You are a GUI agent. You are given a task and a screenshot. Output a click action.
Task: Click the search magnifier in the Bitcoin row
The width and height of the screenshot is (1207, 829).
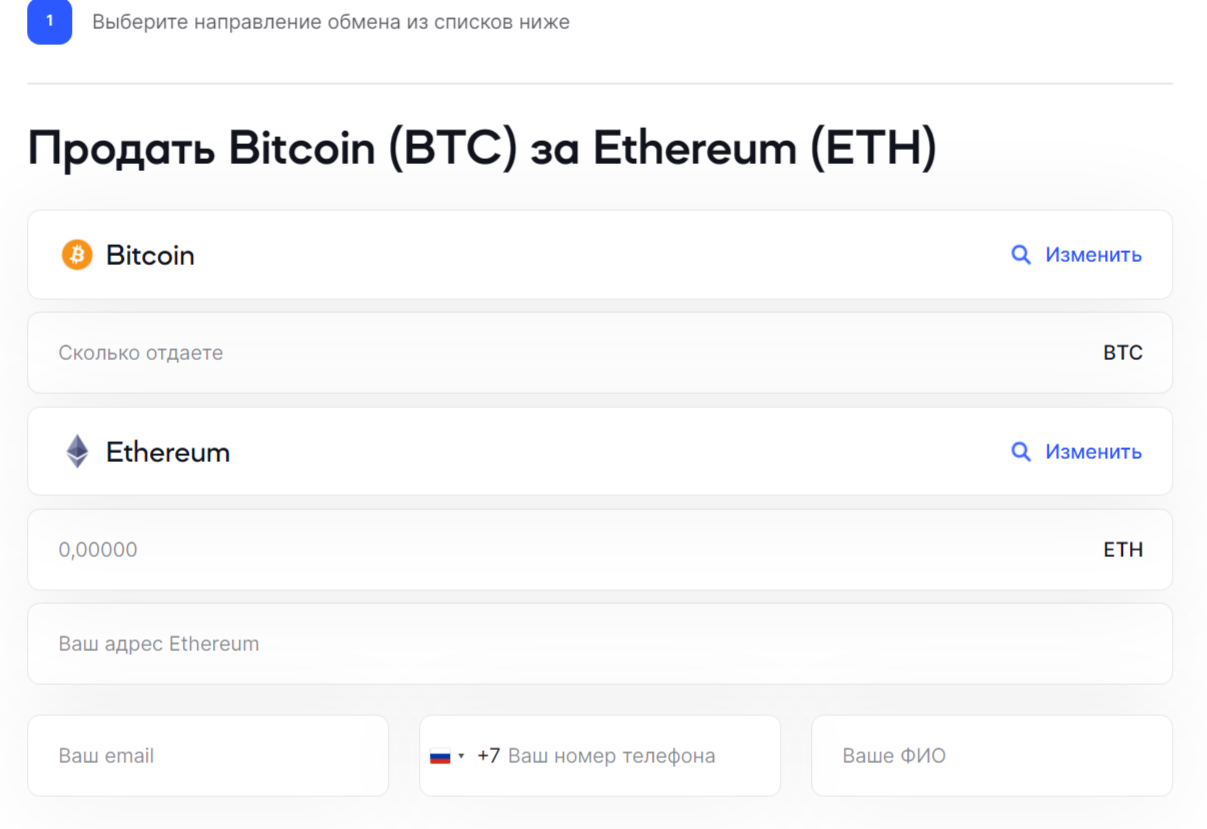[x=1020, y=255]
